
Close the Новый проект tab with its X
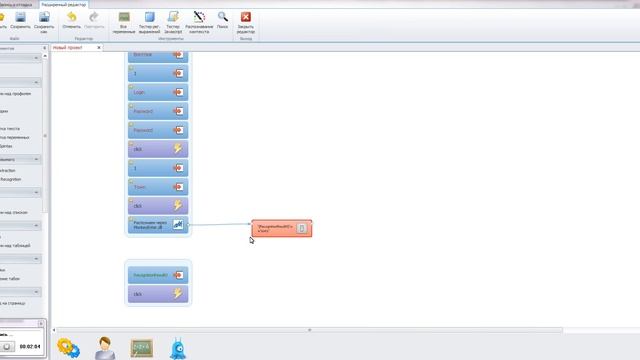coord(99,48)
